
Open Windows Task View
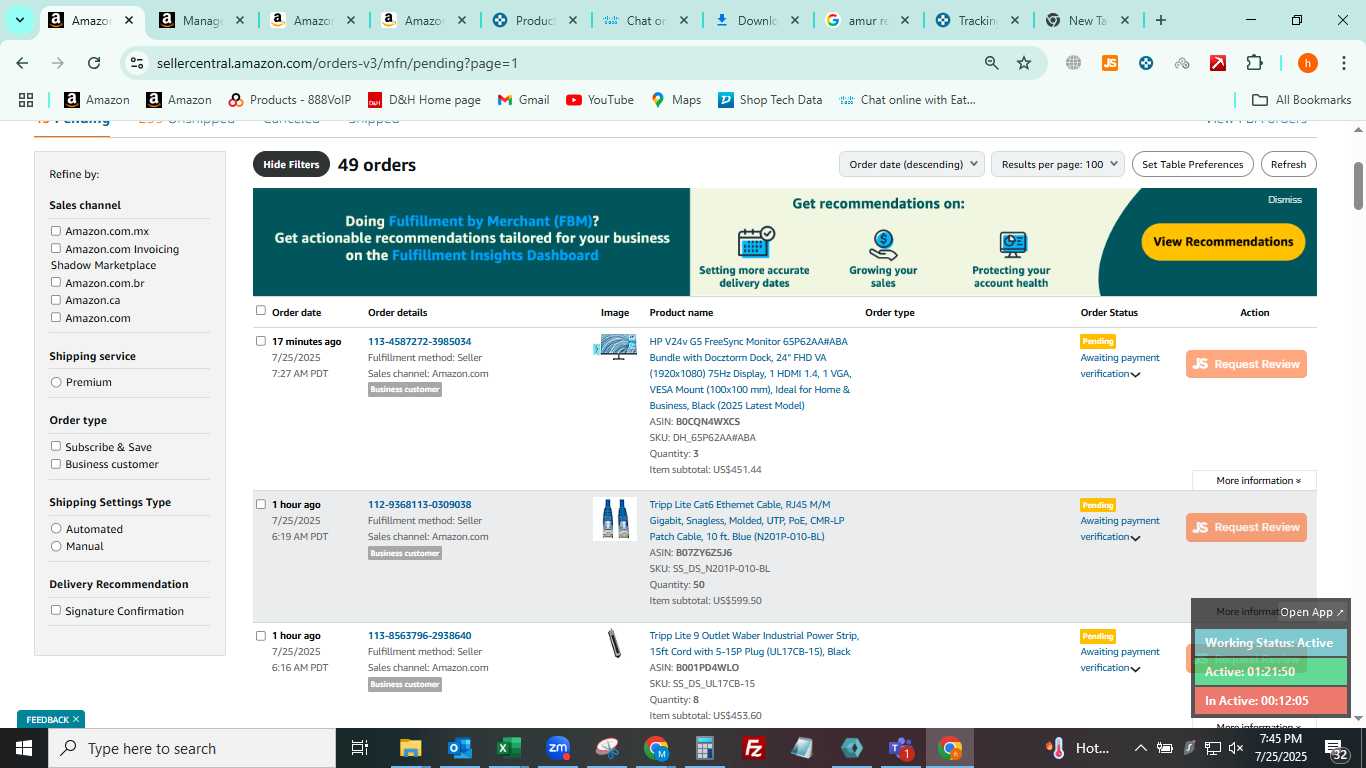[360, 748]
